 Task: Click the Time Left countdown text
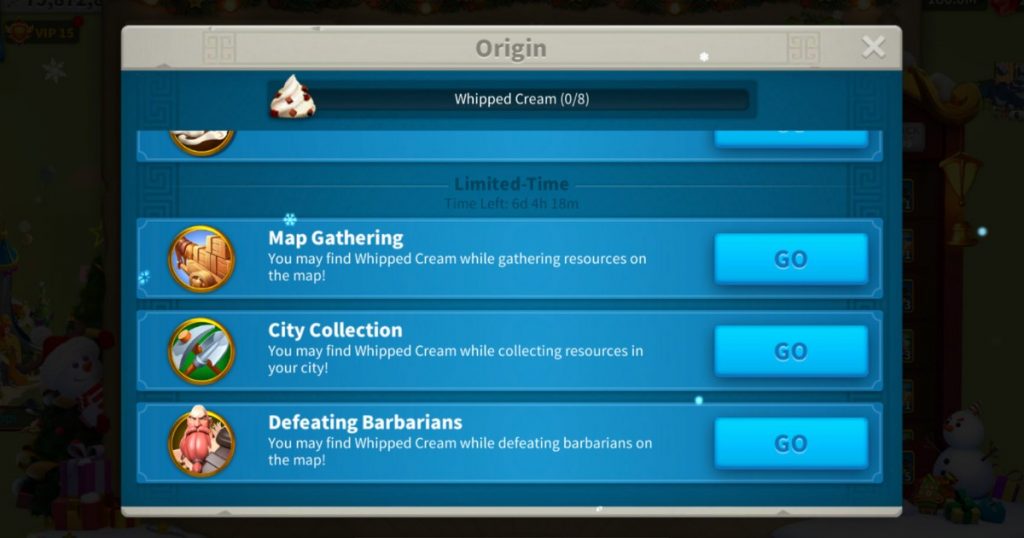point(511,203)
